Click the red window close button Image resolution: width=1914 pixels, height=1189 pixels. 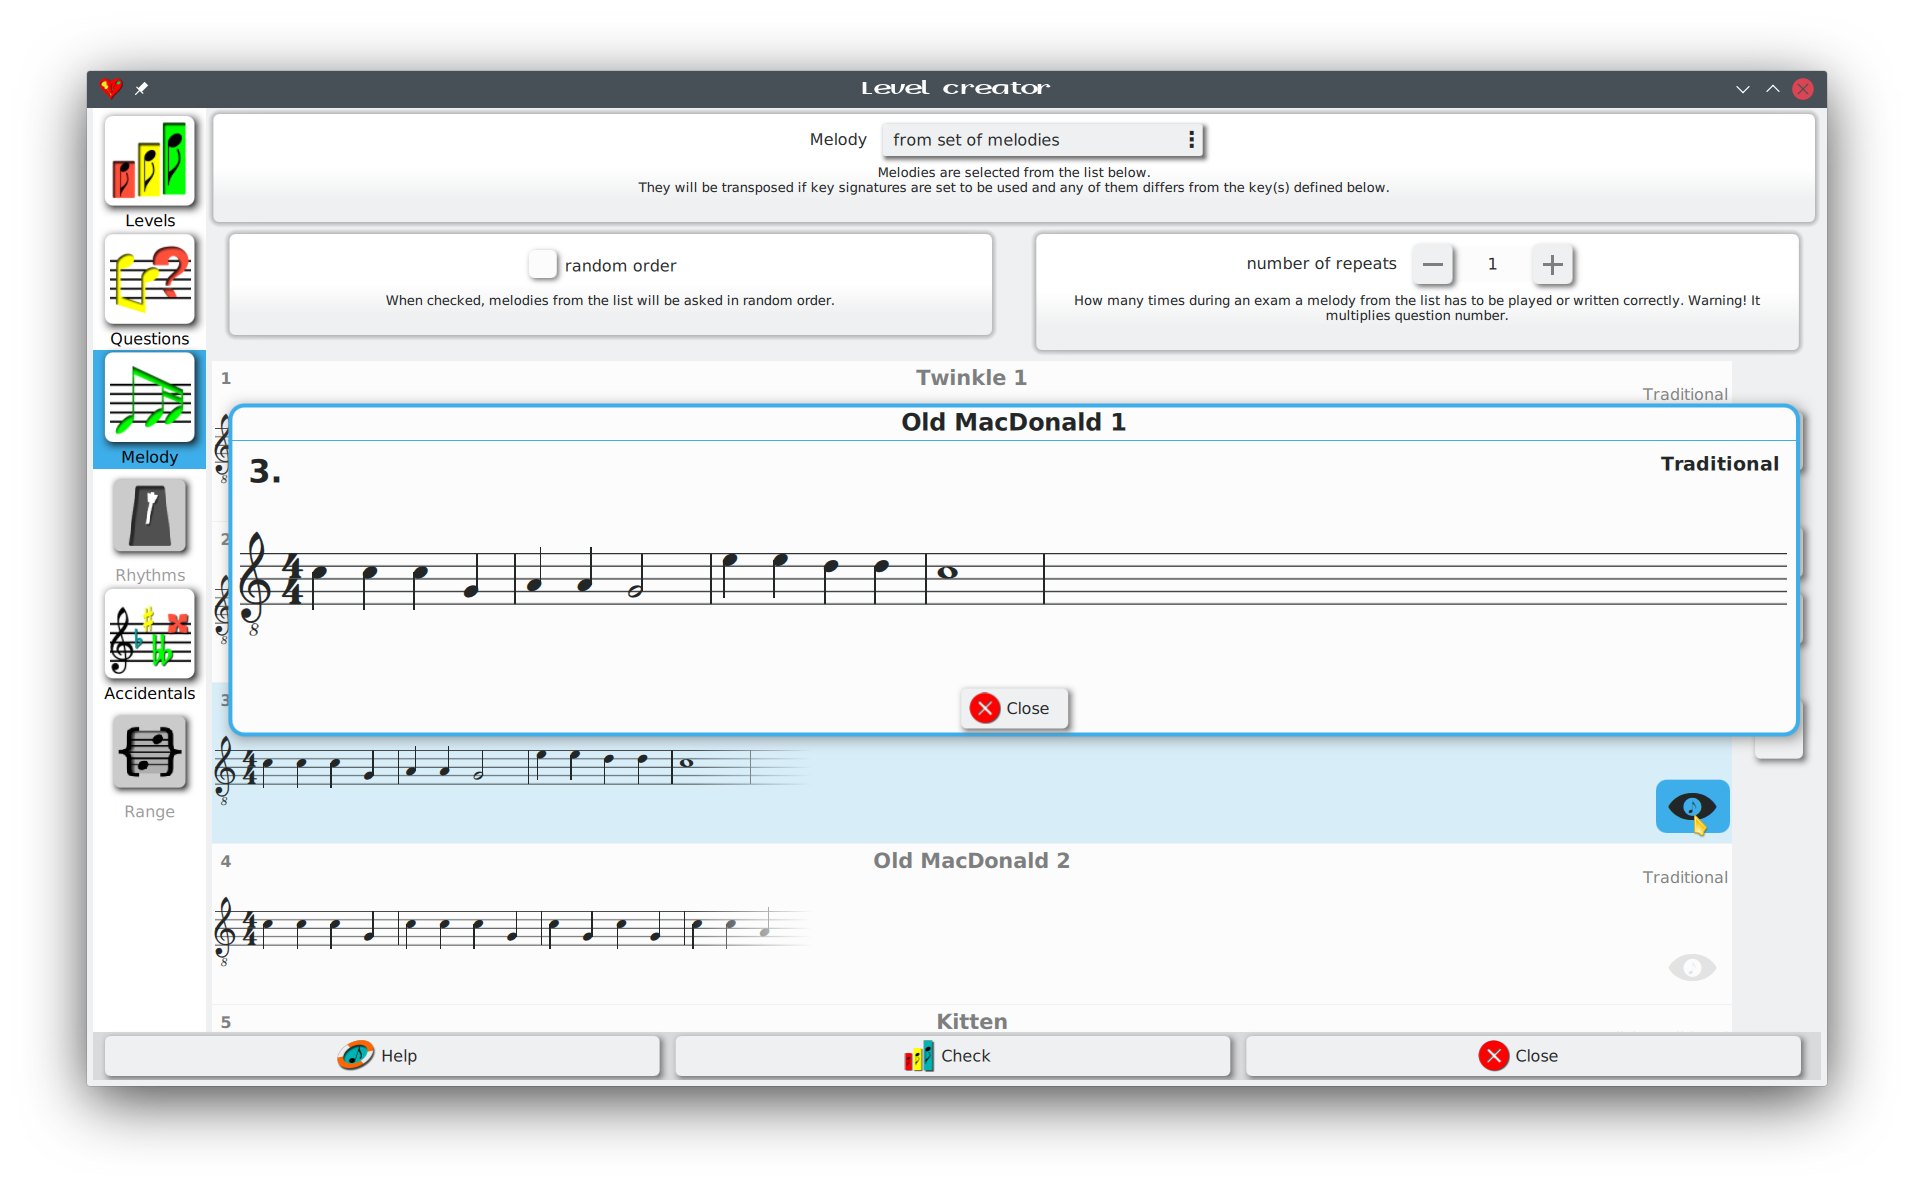click(x=1803, y=89)
